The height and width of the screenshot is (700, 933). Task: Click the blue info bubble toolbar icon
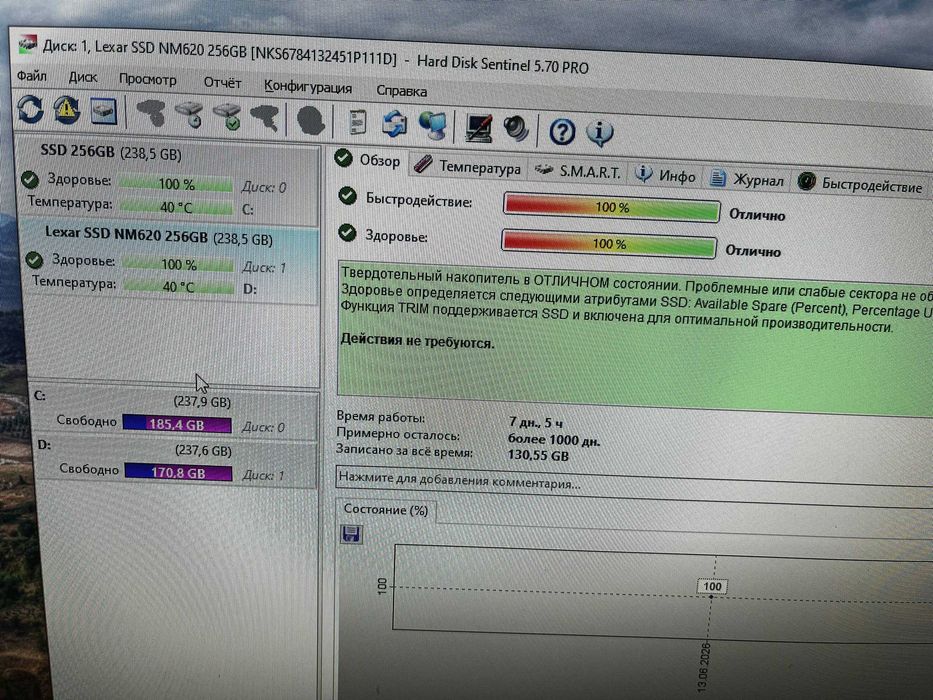[599, 133]
